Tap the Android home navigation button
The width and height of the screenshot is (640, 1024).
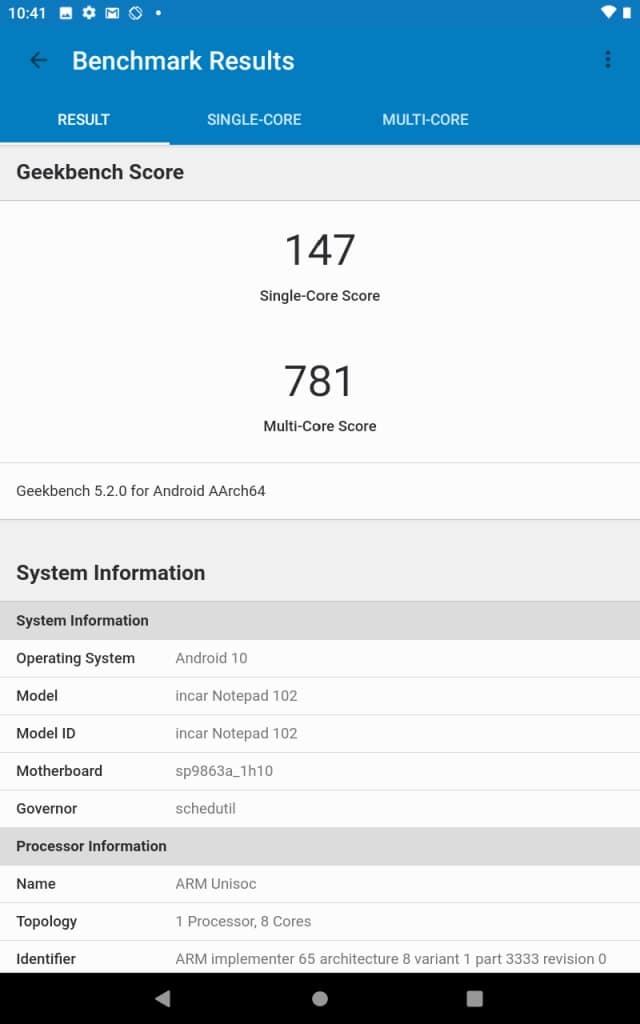tap(320, 998)
